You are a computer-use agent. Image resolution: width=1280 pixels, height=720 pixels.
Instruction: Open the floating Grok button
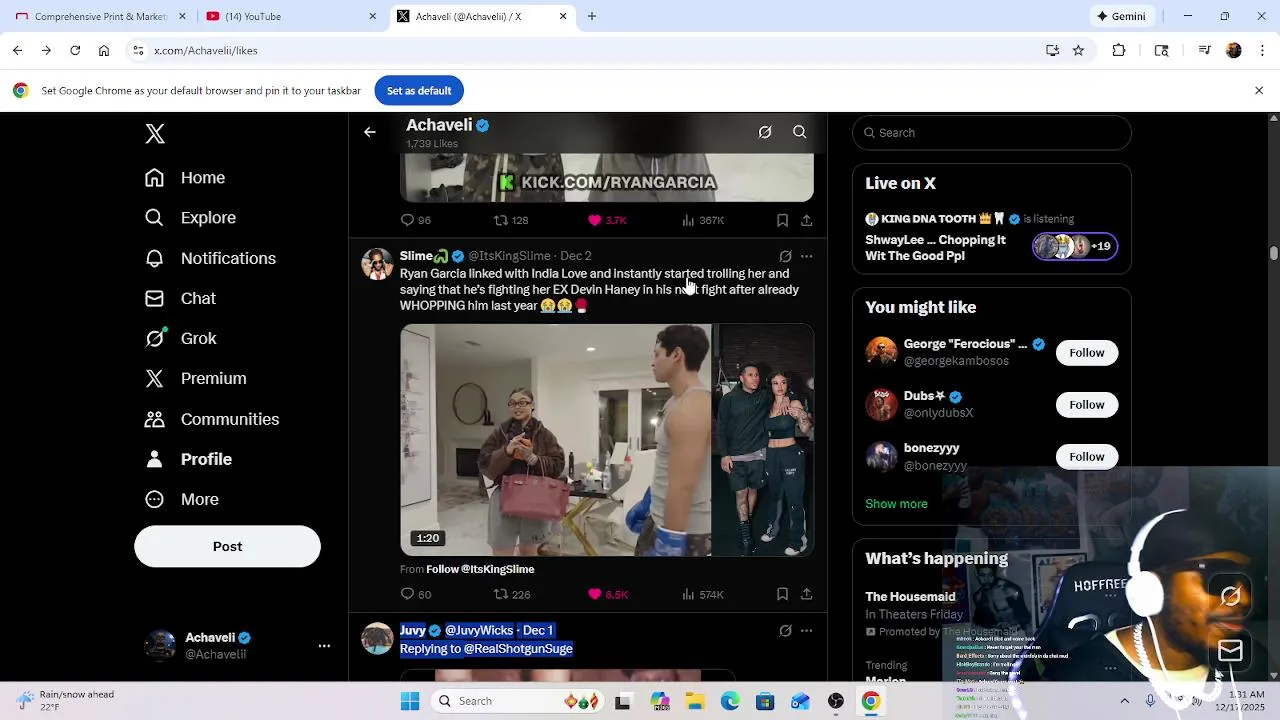[x=1231, y=597]
